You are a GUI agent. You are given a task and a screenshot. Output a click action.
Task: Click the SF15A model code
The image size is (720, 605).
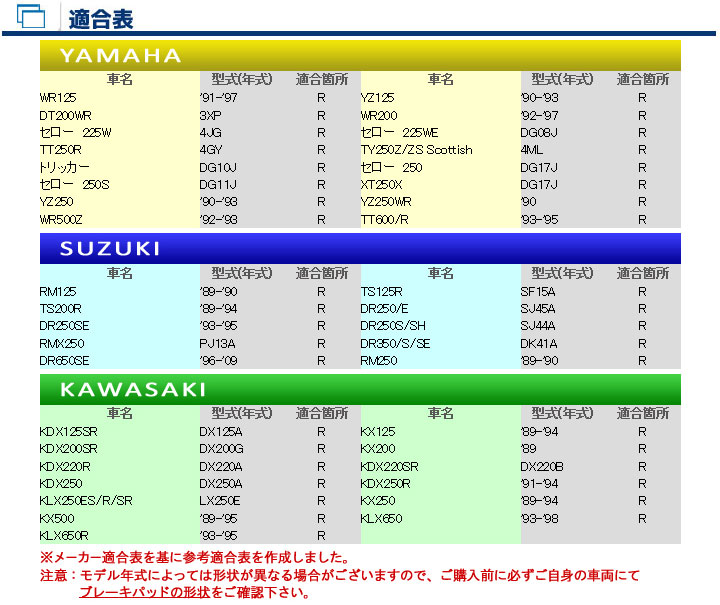(538, 291)
